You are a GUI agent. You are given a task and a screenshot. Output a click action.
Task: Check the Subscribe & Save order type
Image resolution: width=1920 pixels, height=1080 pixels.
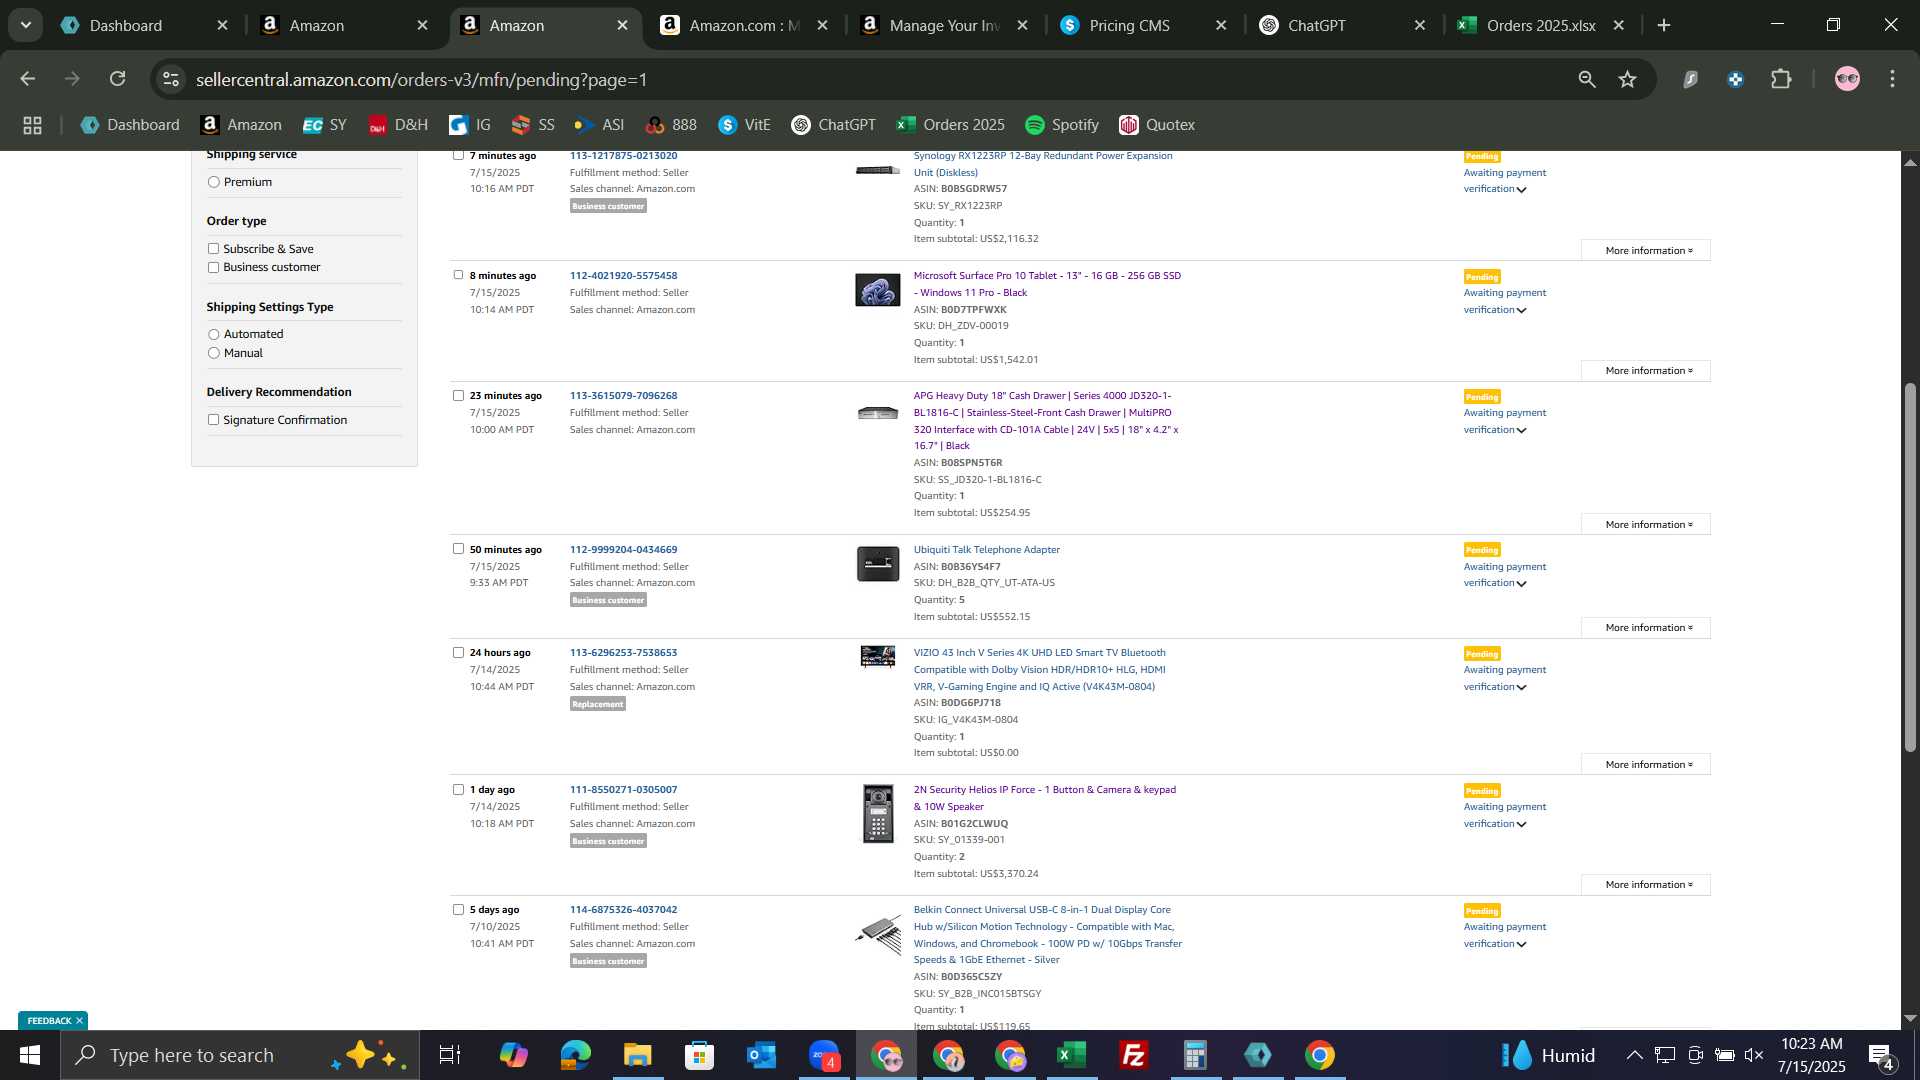tap(213, 249)
